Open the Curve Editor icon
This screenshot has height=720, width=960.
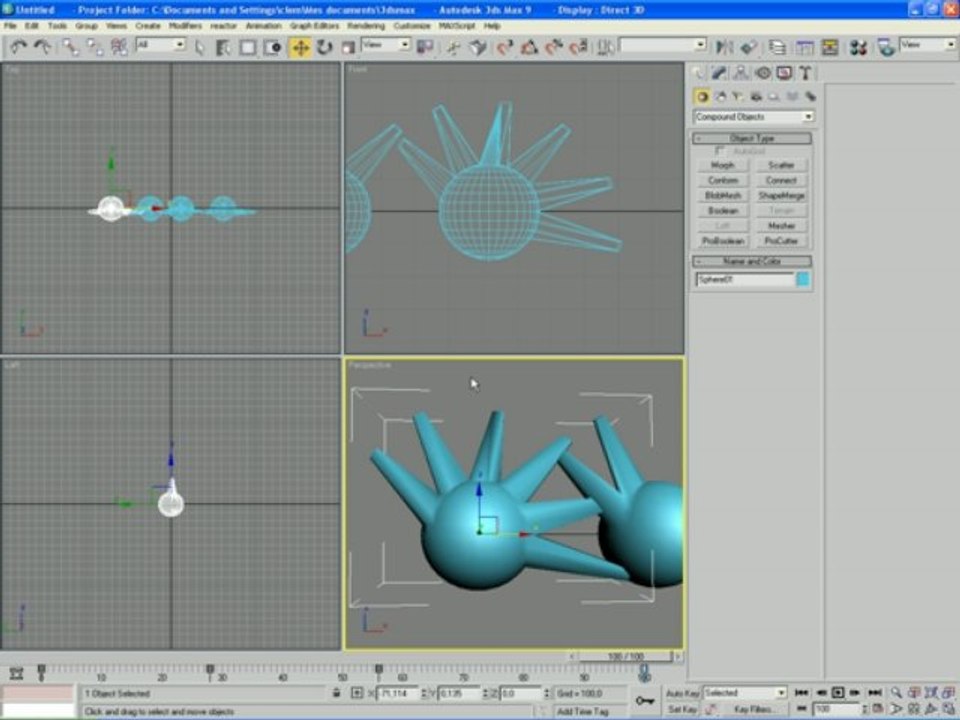[x=804, y=47]
